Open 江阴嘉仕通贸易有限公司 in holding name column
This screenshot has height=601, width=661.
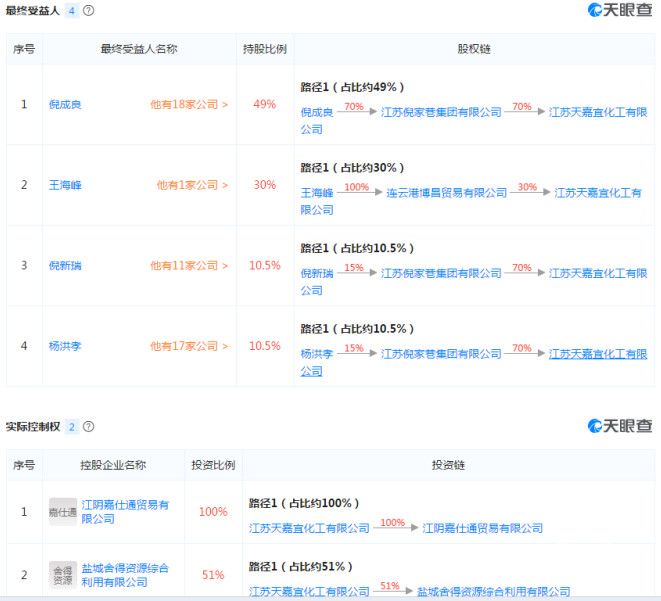click(125, 512)
